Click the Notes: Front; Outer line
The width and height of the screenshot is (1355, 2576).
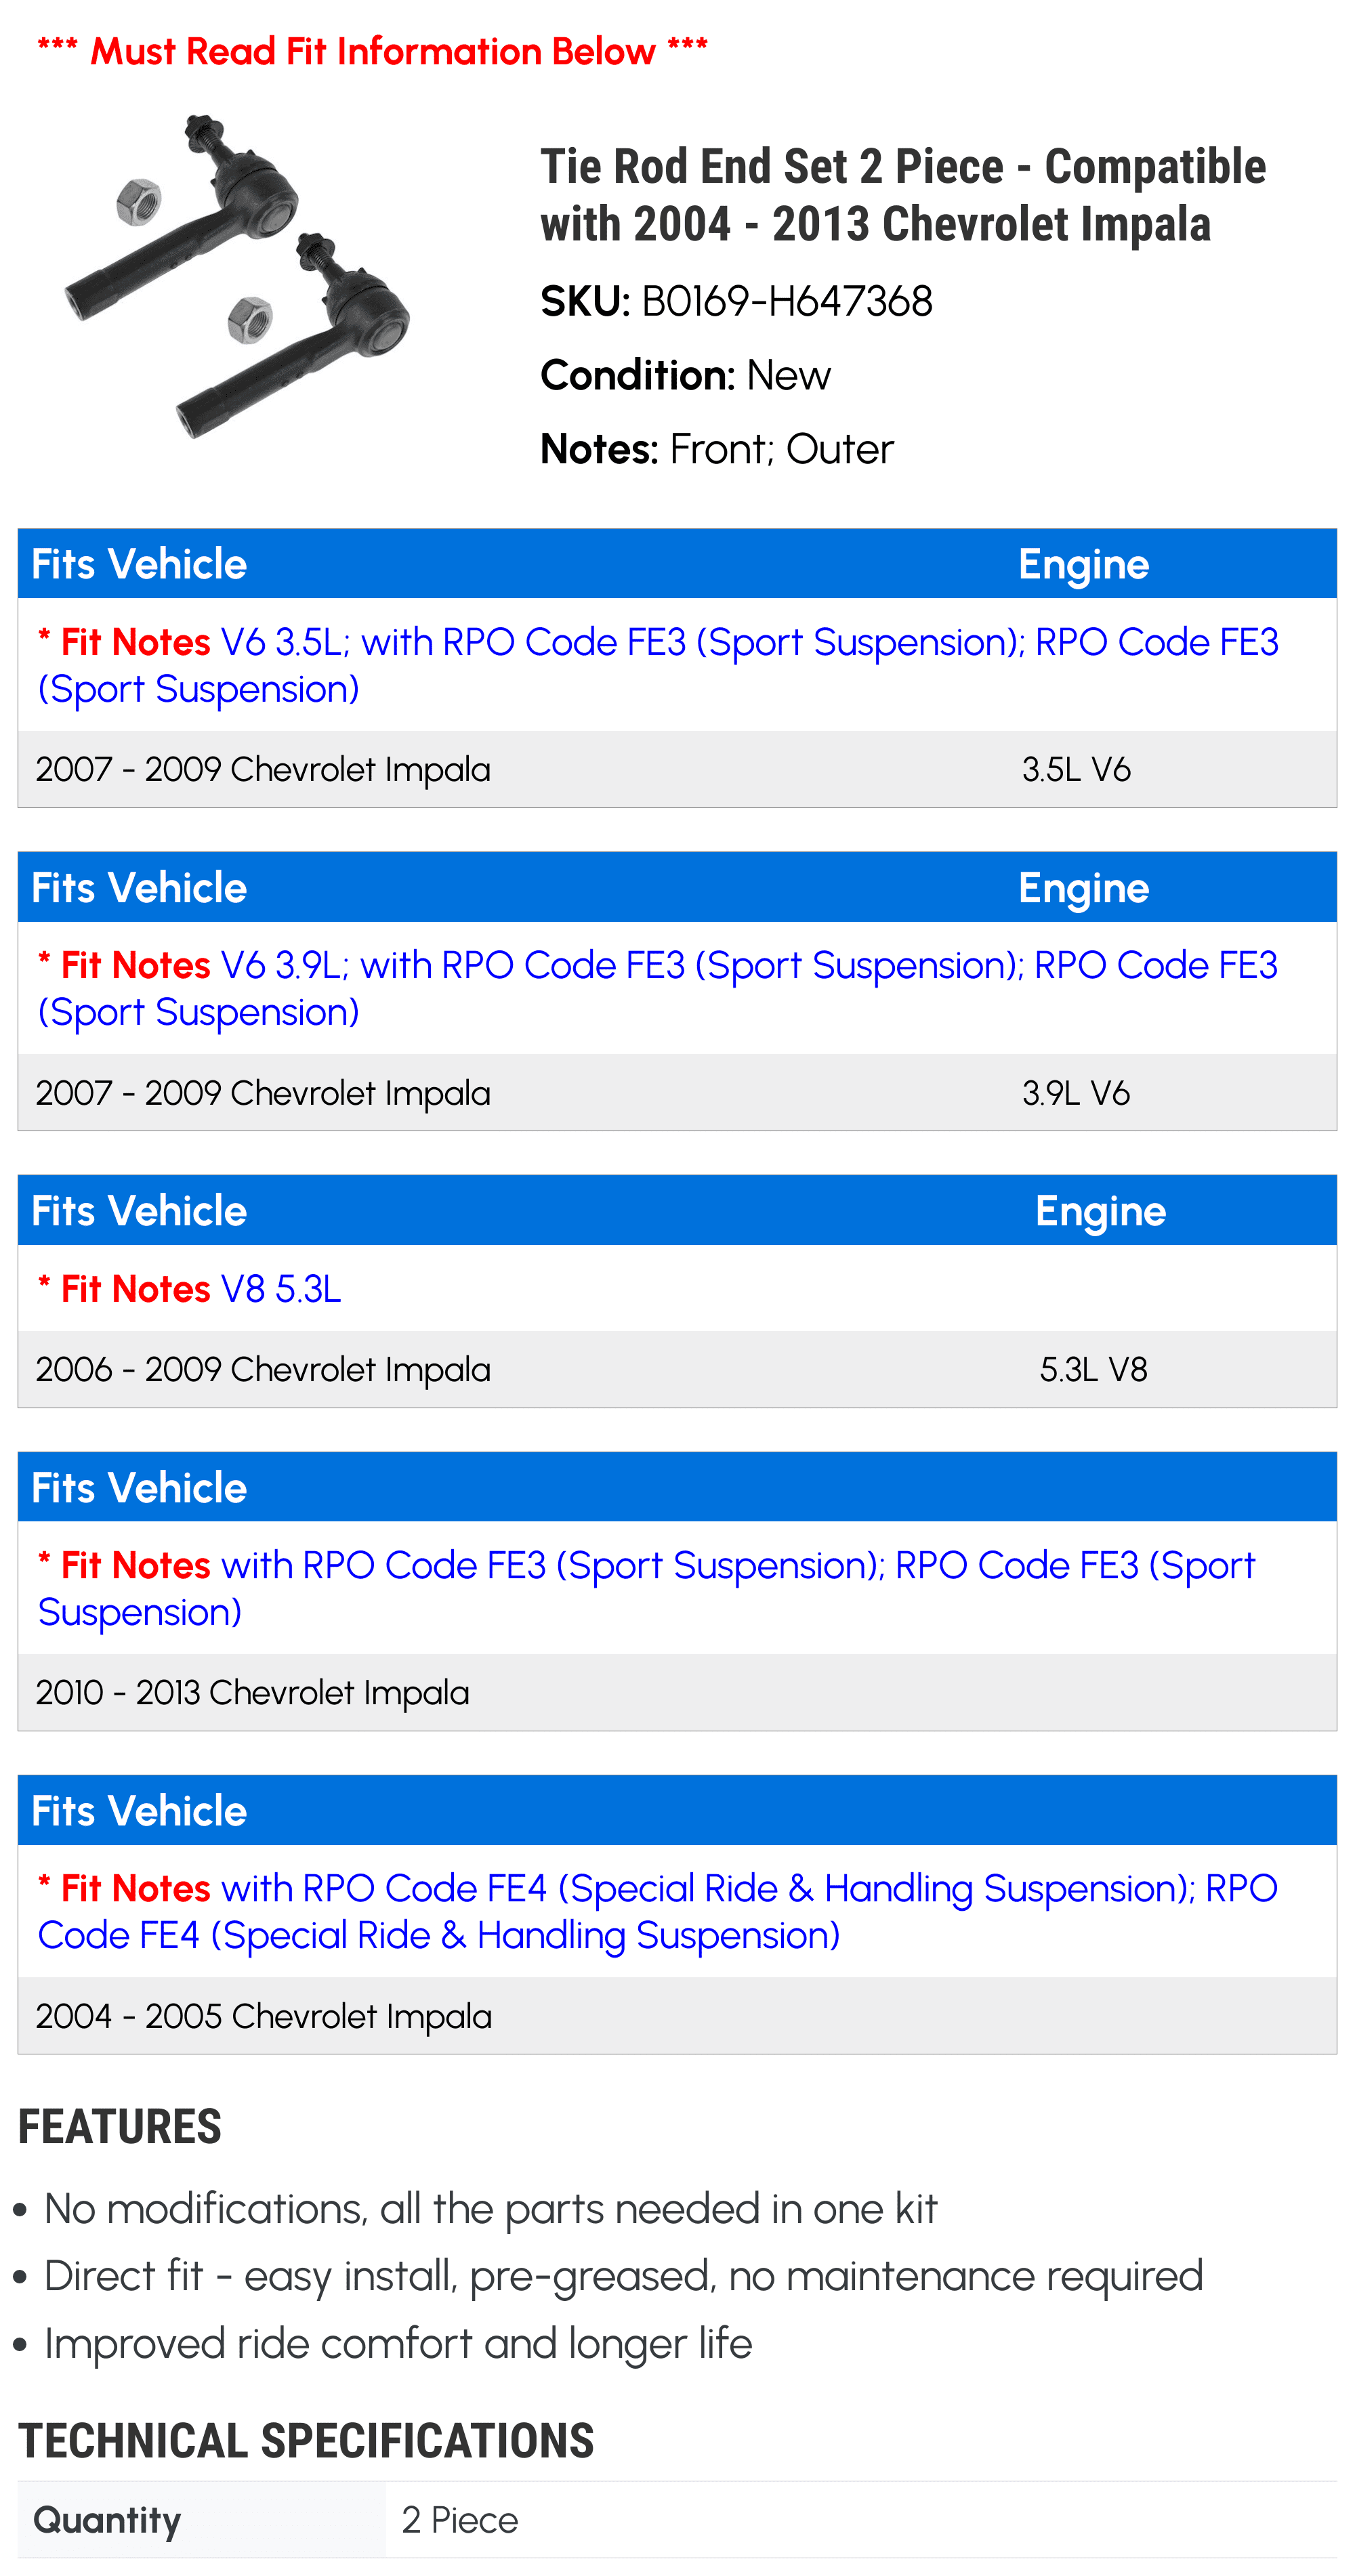(x=716, y=449)
